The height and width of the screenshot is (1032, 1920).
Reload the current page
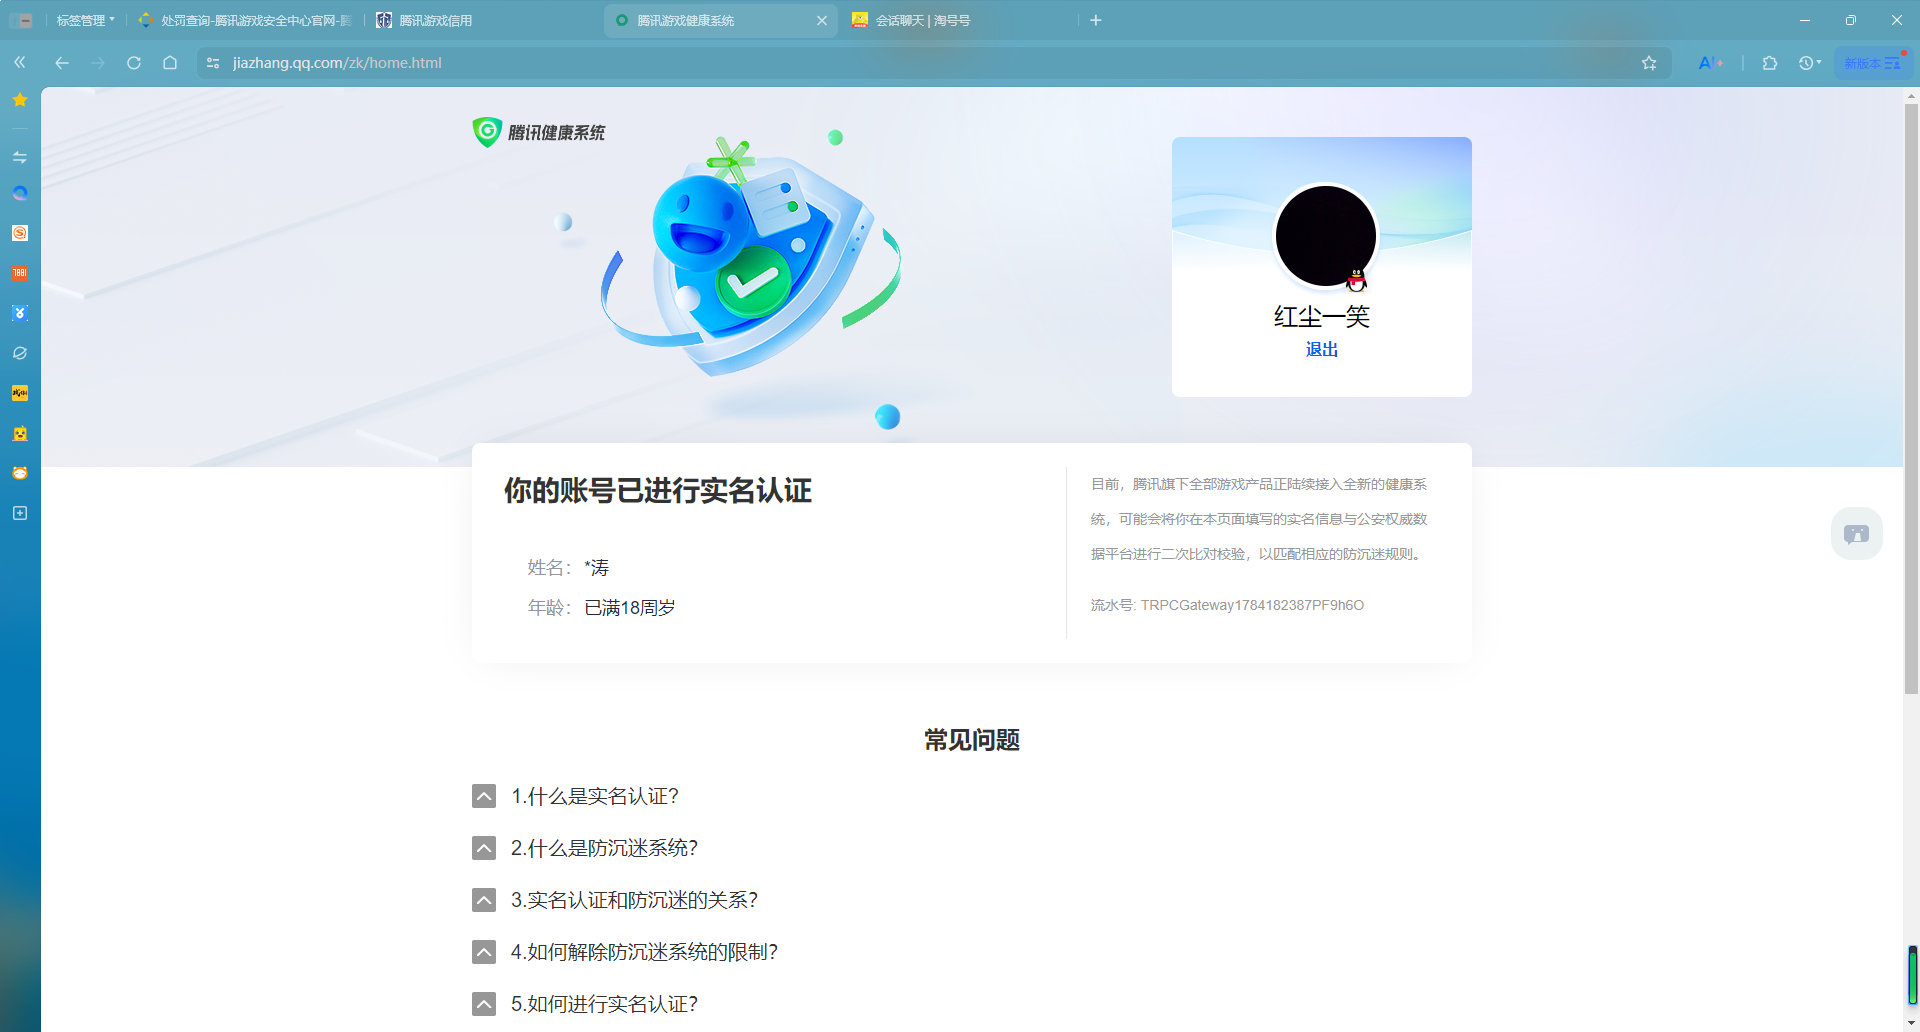click(x=134, y=62)
